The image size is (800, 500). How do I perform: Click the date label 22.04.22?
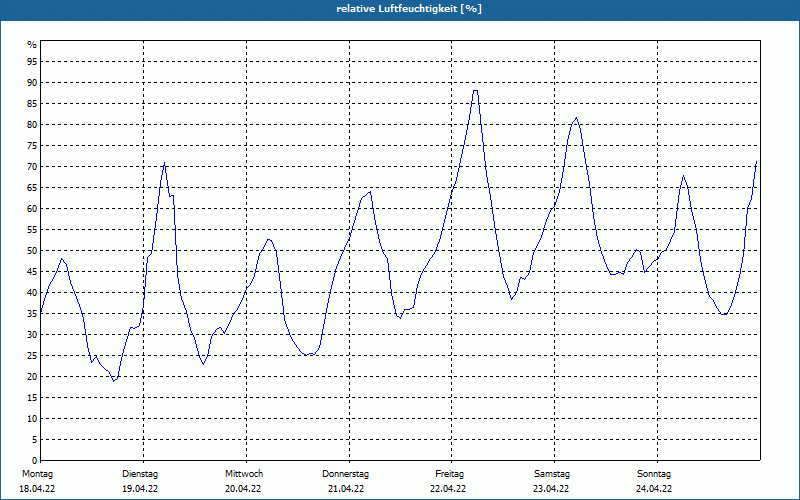[448, 489]
